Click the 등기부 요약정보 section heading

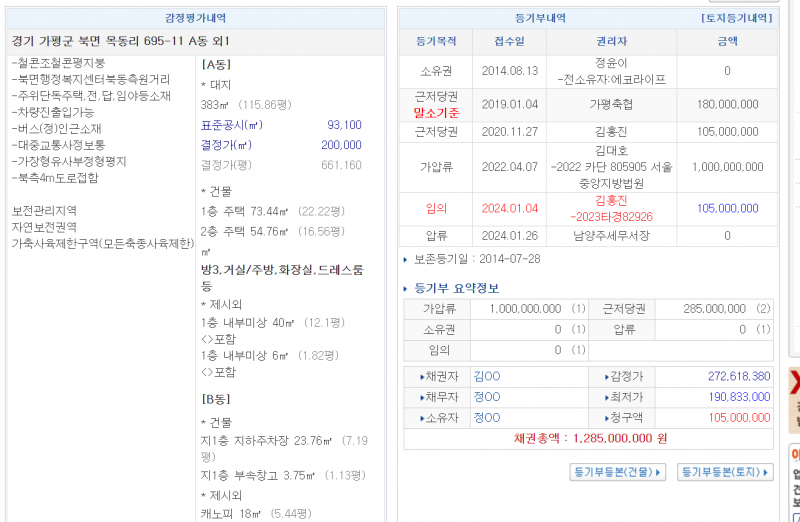click(x=457, y=288)
